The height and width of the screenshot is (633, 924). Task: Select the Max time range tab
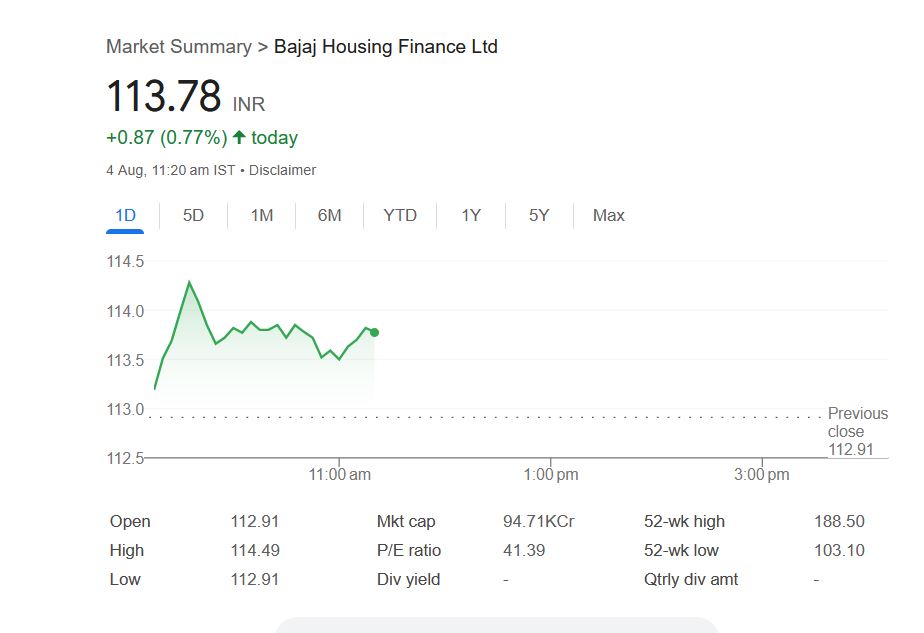(608, 215)
